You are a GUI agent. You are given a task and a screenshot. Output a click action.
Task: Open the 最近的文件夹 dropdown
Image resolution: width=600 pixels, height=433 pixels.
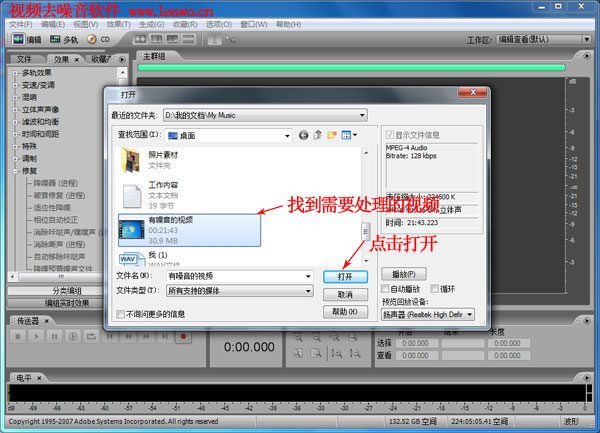(x=362, y=115)
